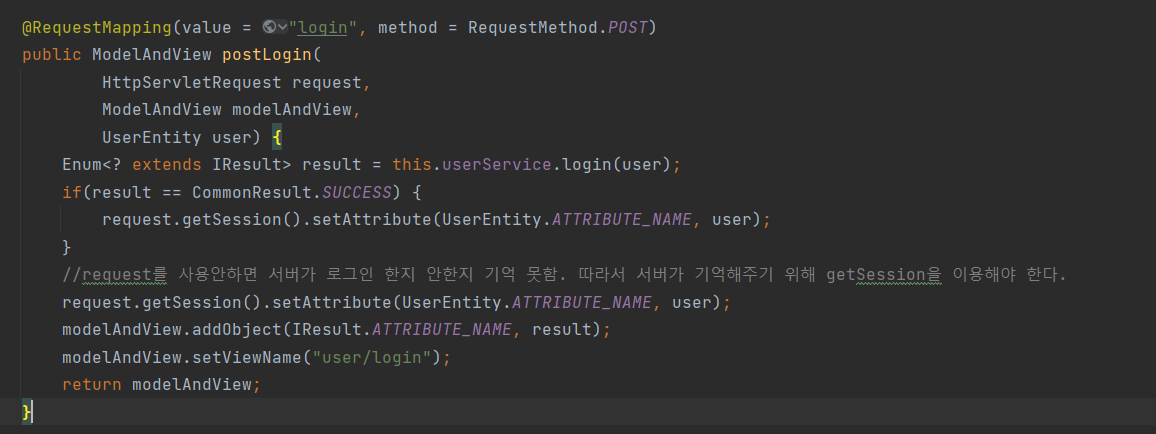Click the addObject method call
This screenshot has height=434, width=1156.
[x=237, y=330]
